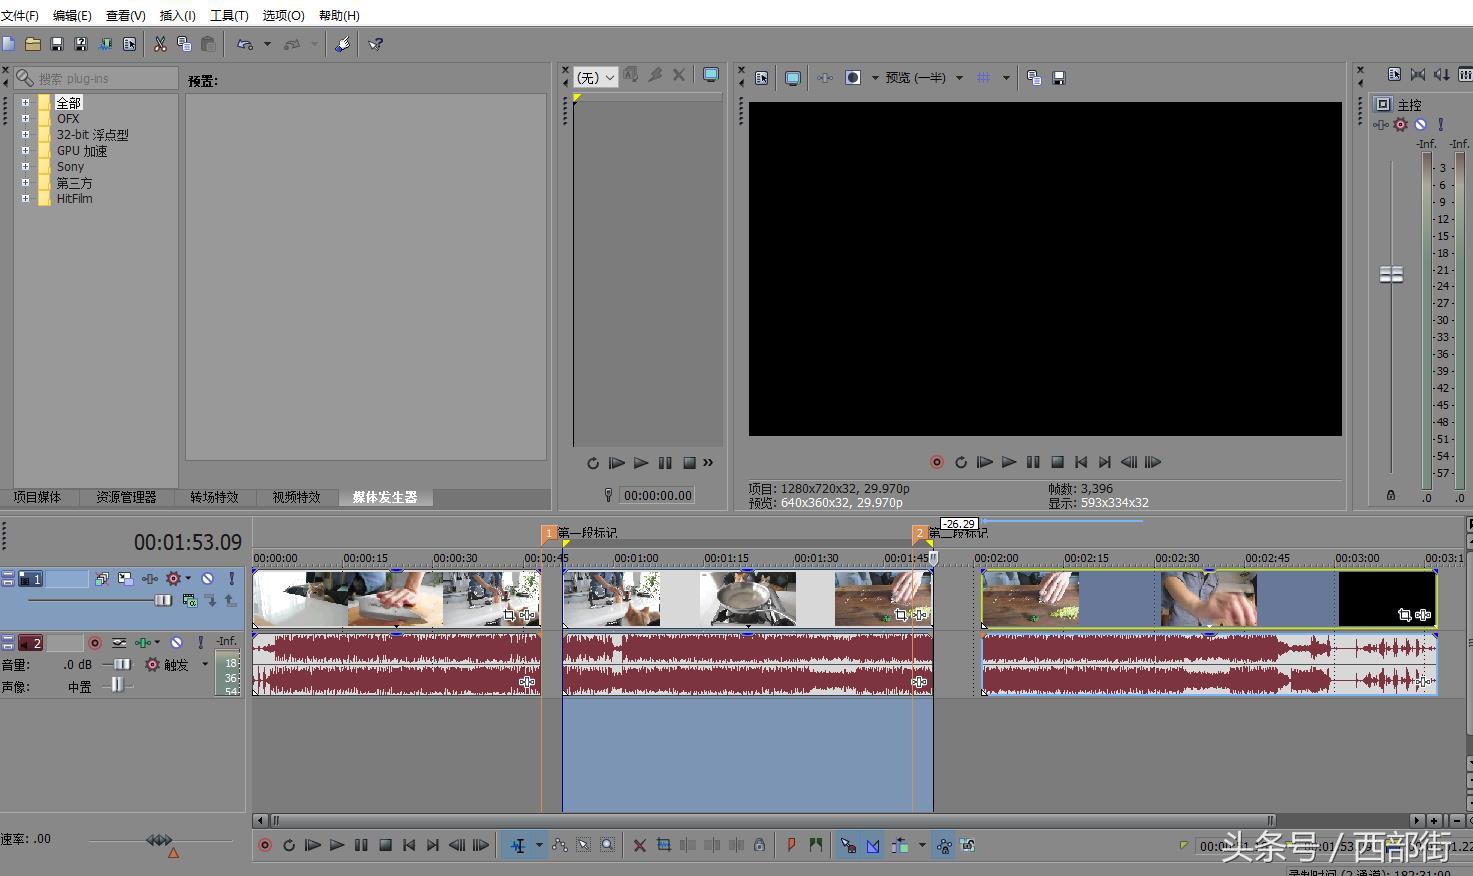Toggle preview on external monitor icon
This screenshot has width=1473, height=876.
[793, 77]
